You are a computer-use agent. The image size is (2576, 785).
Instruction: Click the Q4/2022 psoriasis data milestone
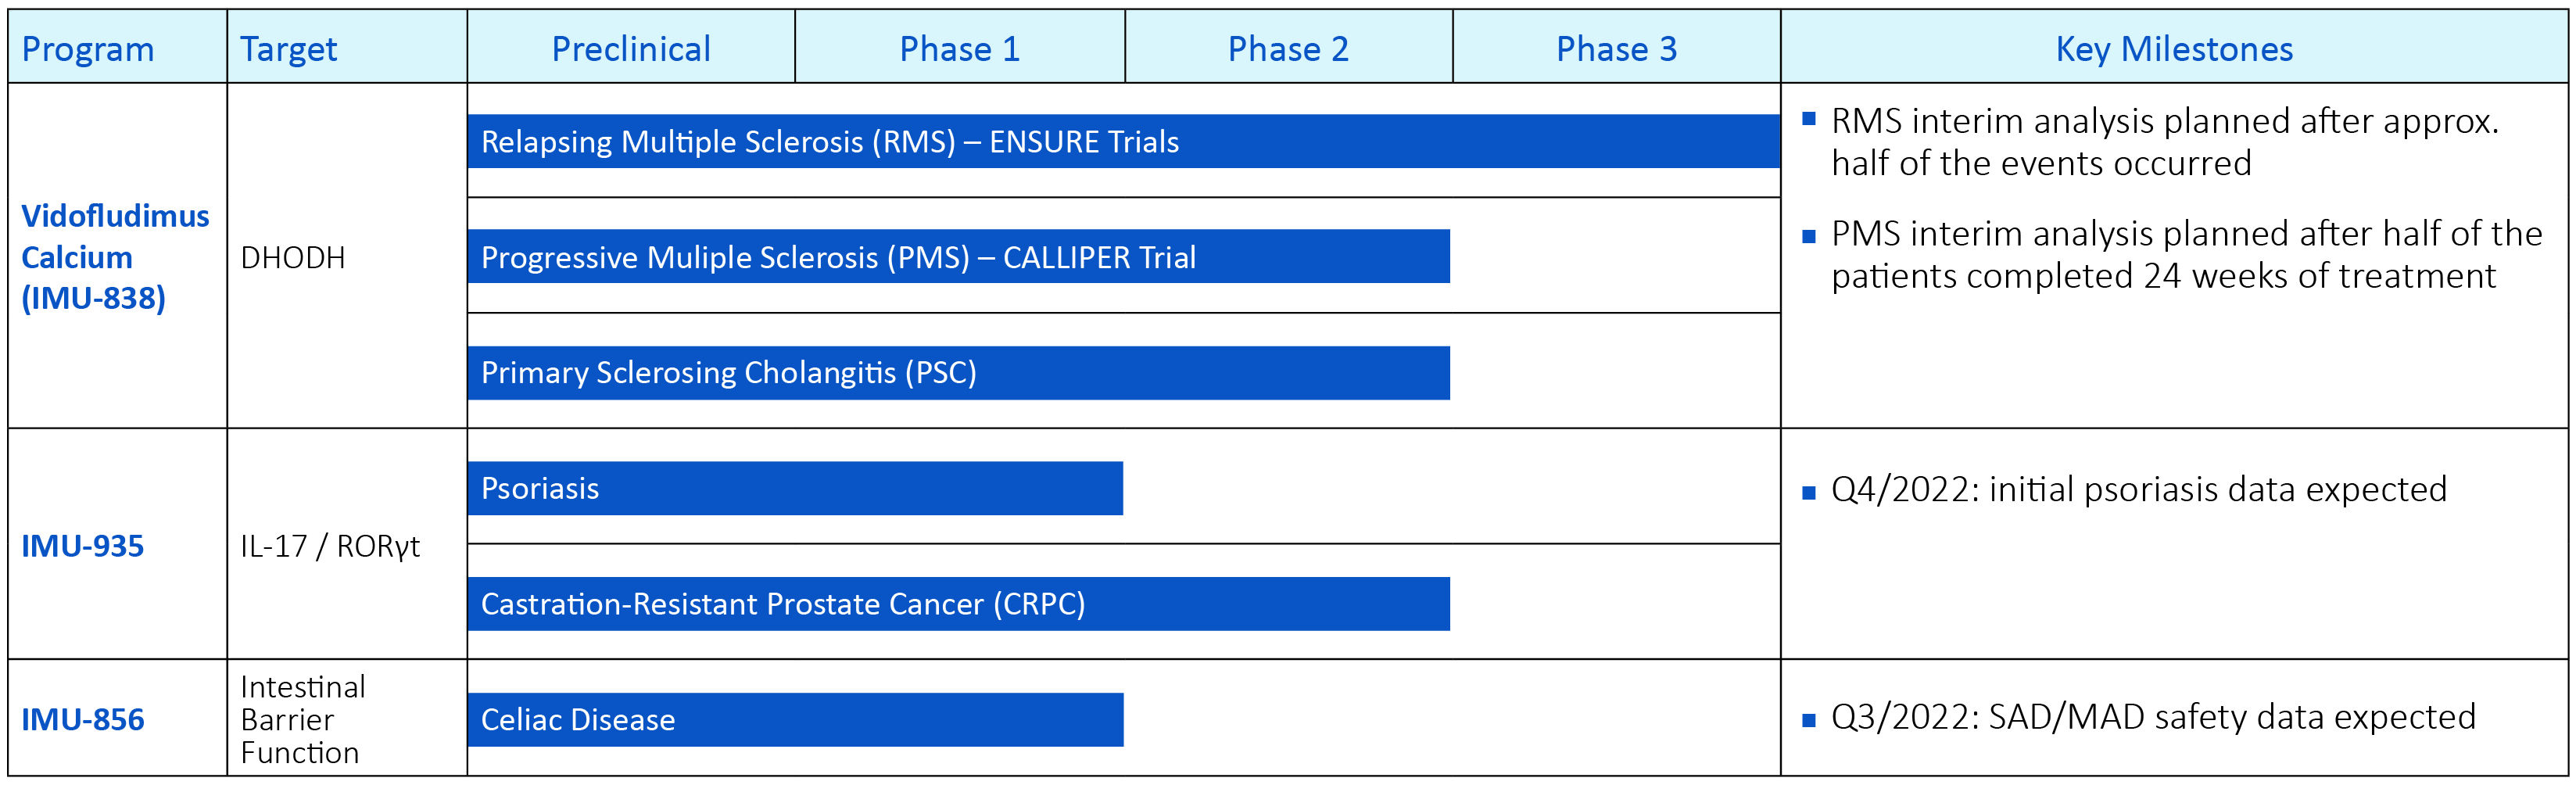(2138, 489)
